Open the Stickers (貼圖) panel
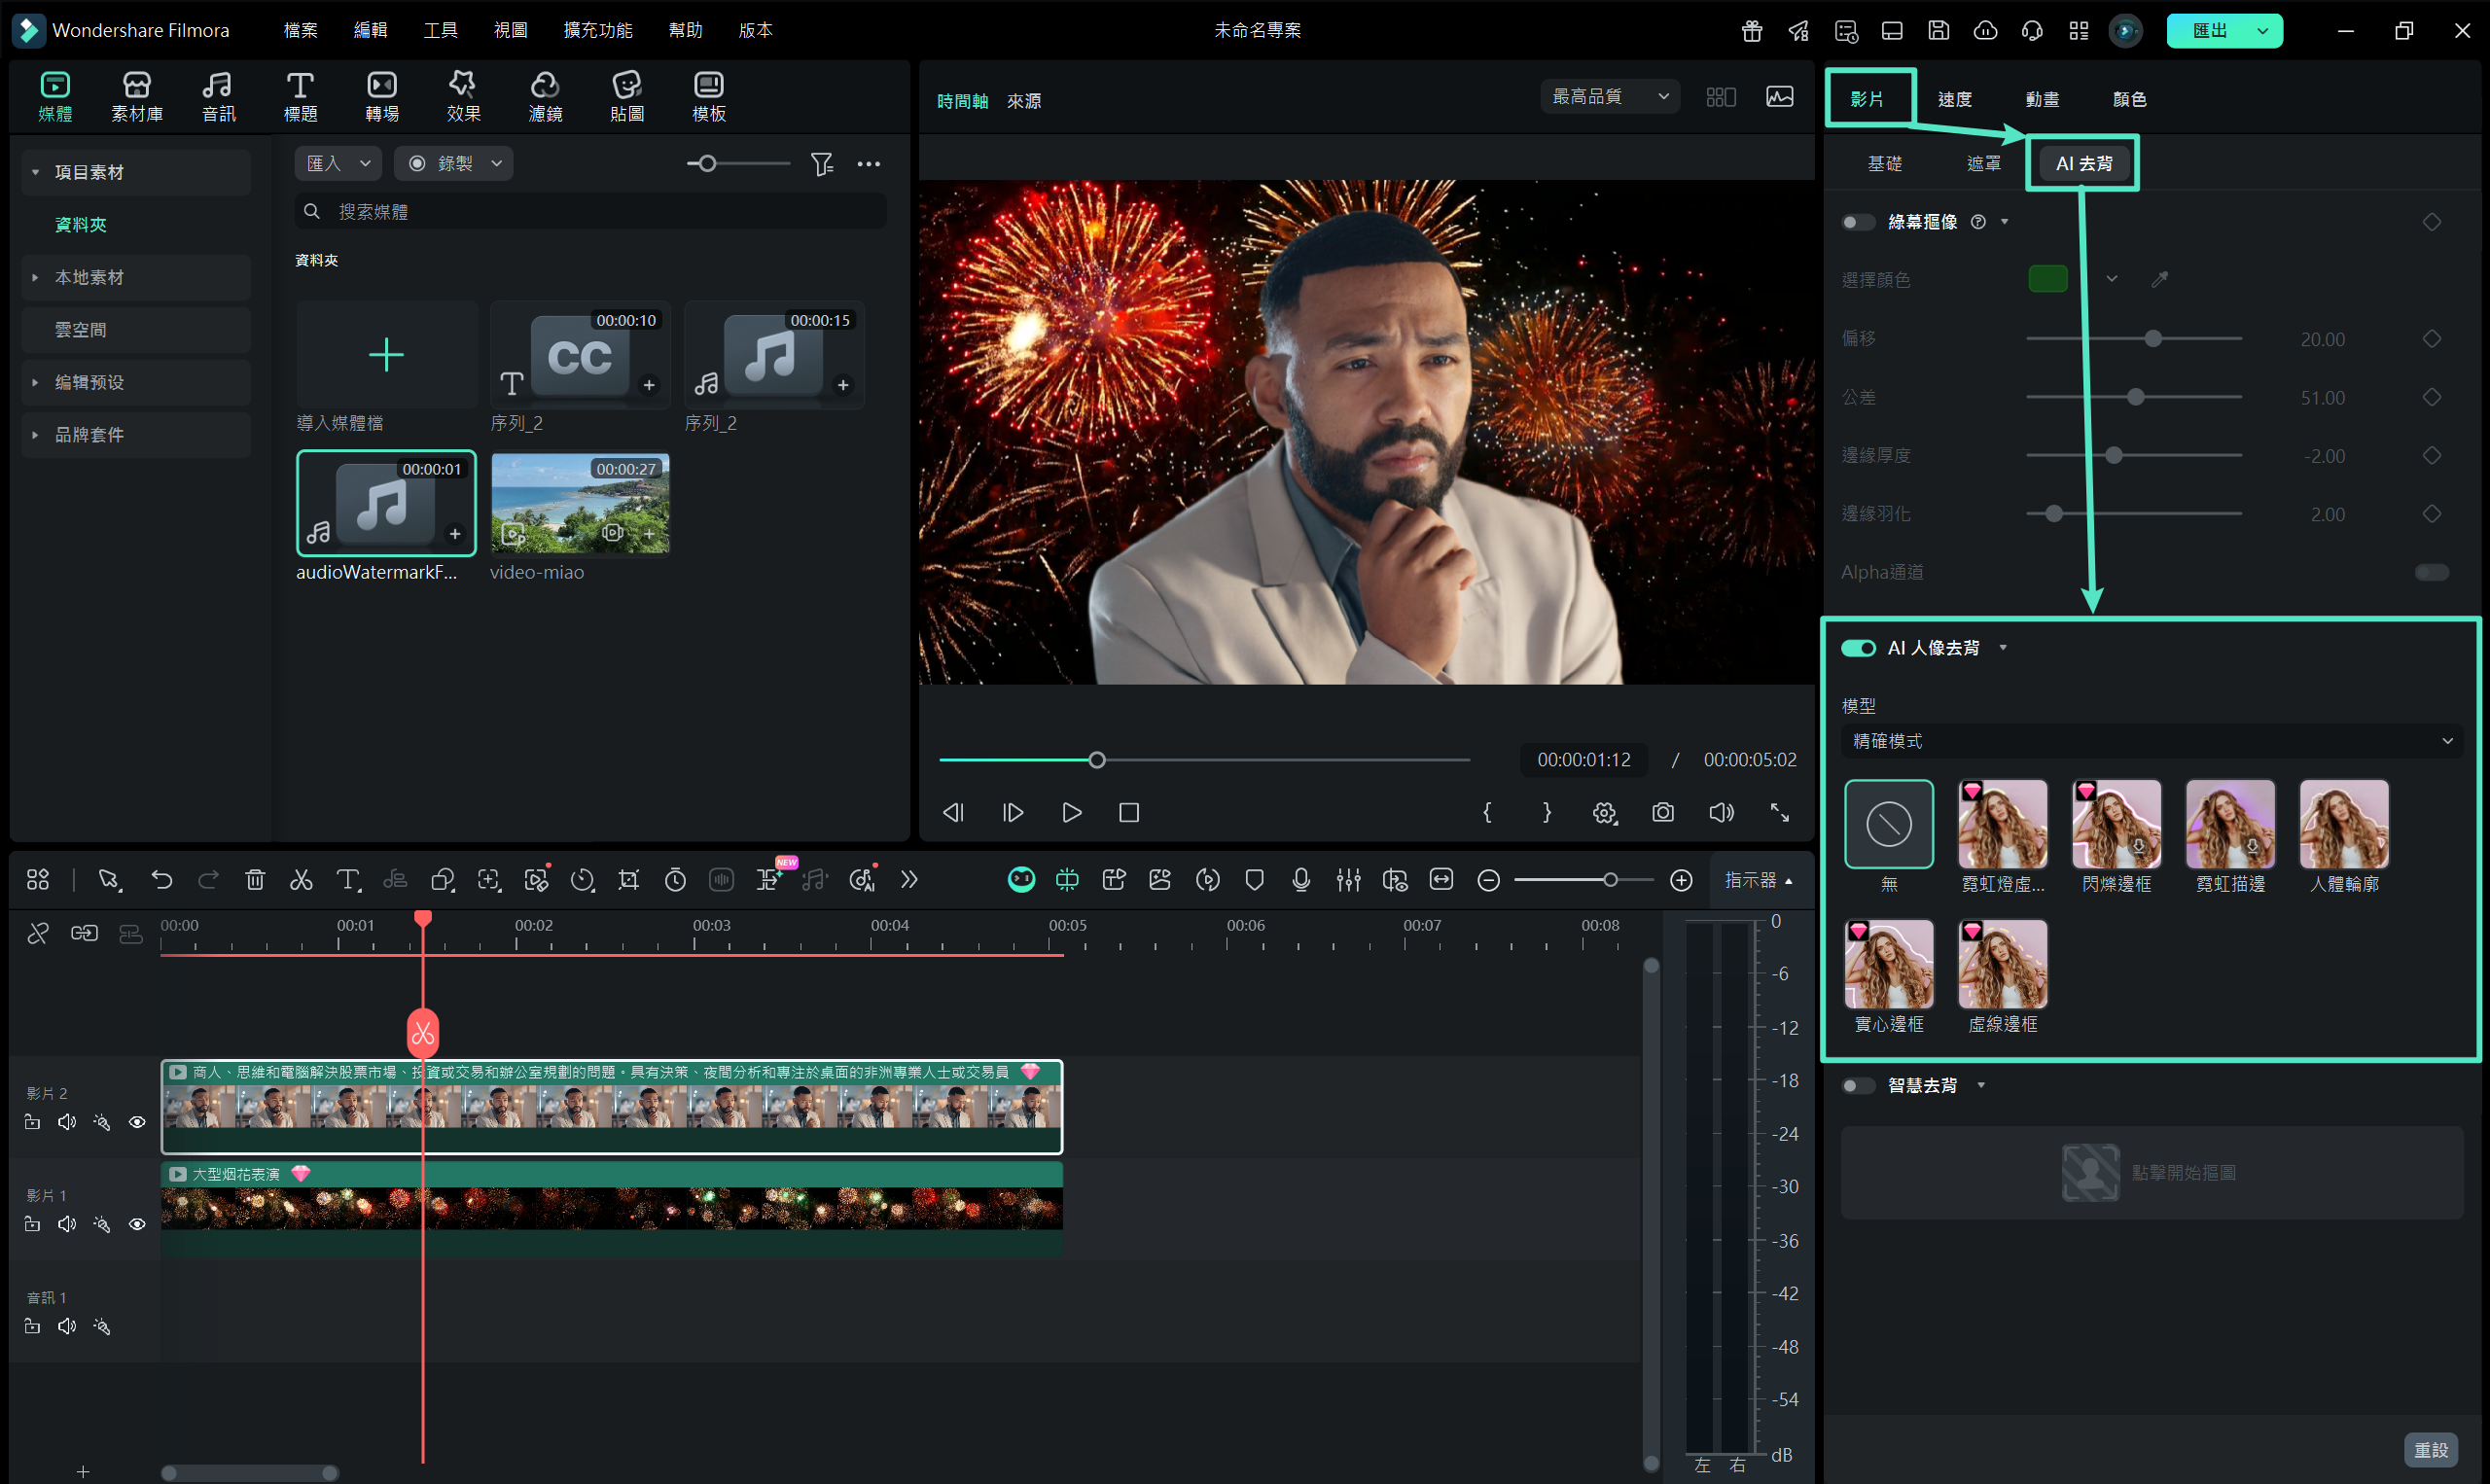Image resolution: width=2490 pixels, height=1484 pixels. (626, 96)
